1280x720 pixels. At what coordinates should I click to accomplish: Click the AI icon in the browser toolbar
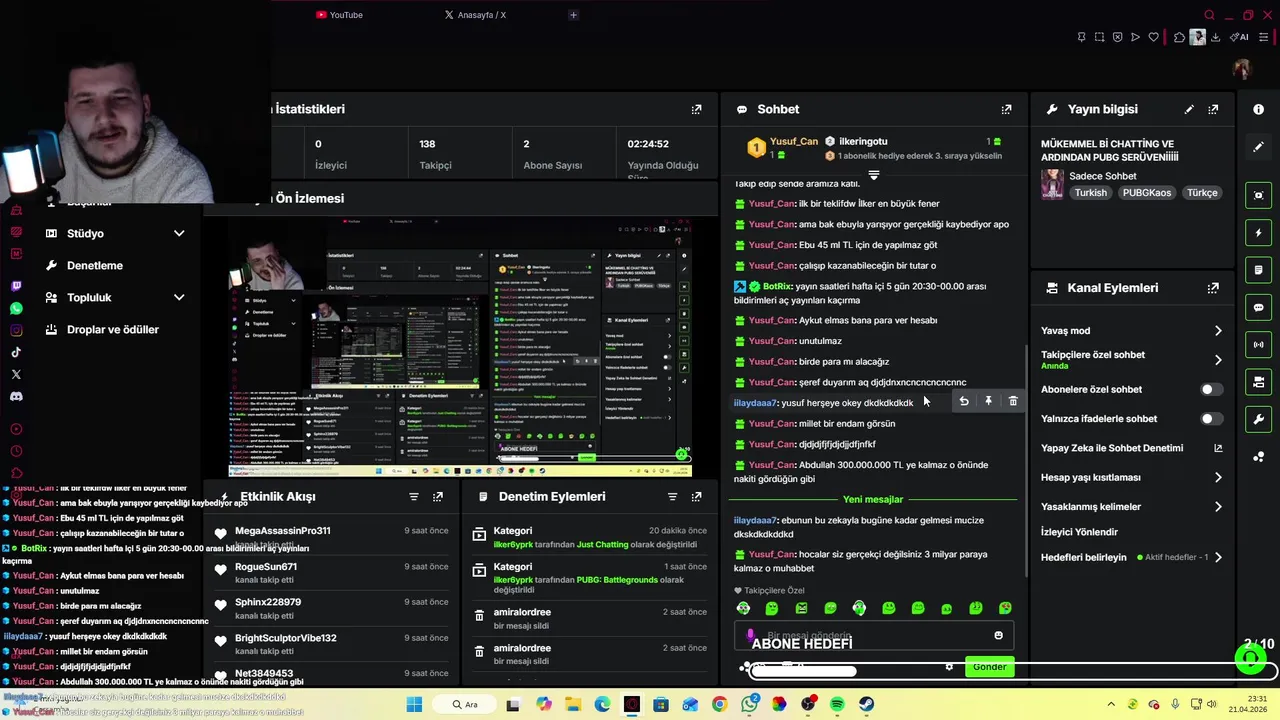(x=1241, y=37)
